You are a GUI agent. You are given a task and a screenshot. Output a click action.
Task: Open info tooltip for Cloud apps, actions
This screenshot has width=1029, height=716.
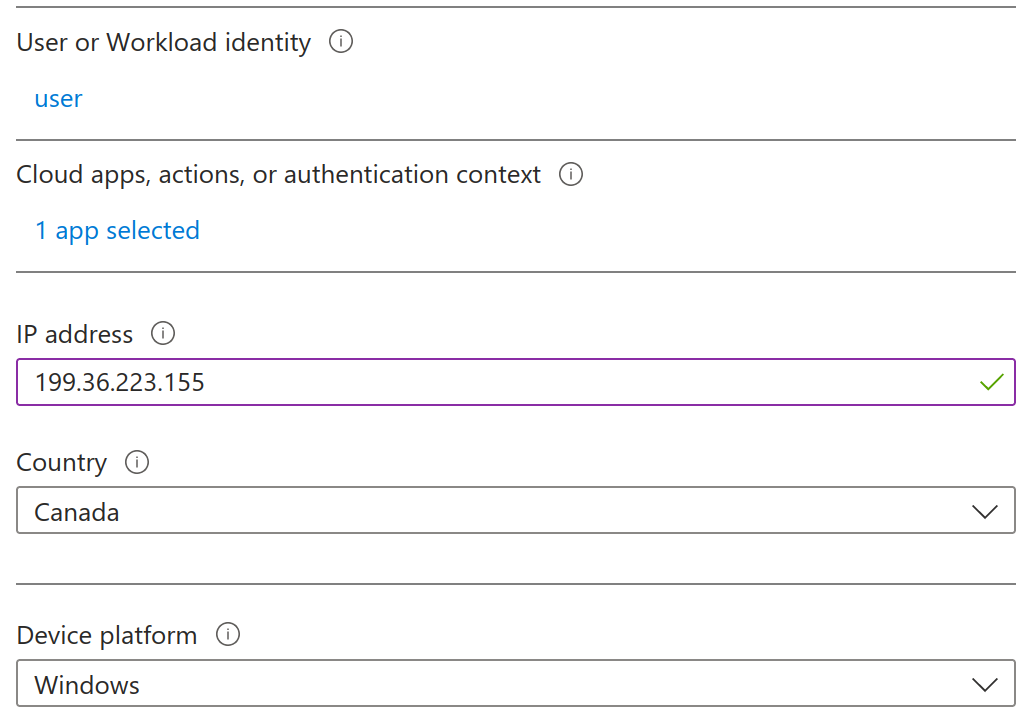570,175
